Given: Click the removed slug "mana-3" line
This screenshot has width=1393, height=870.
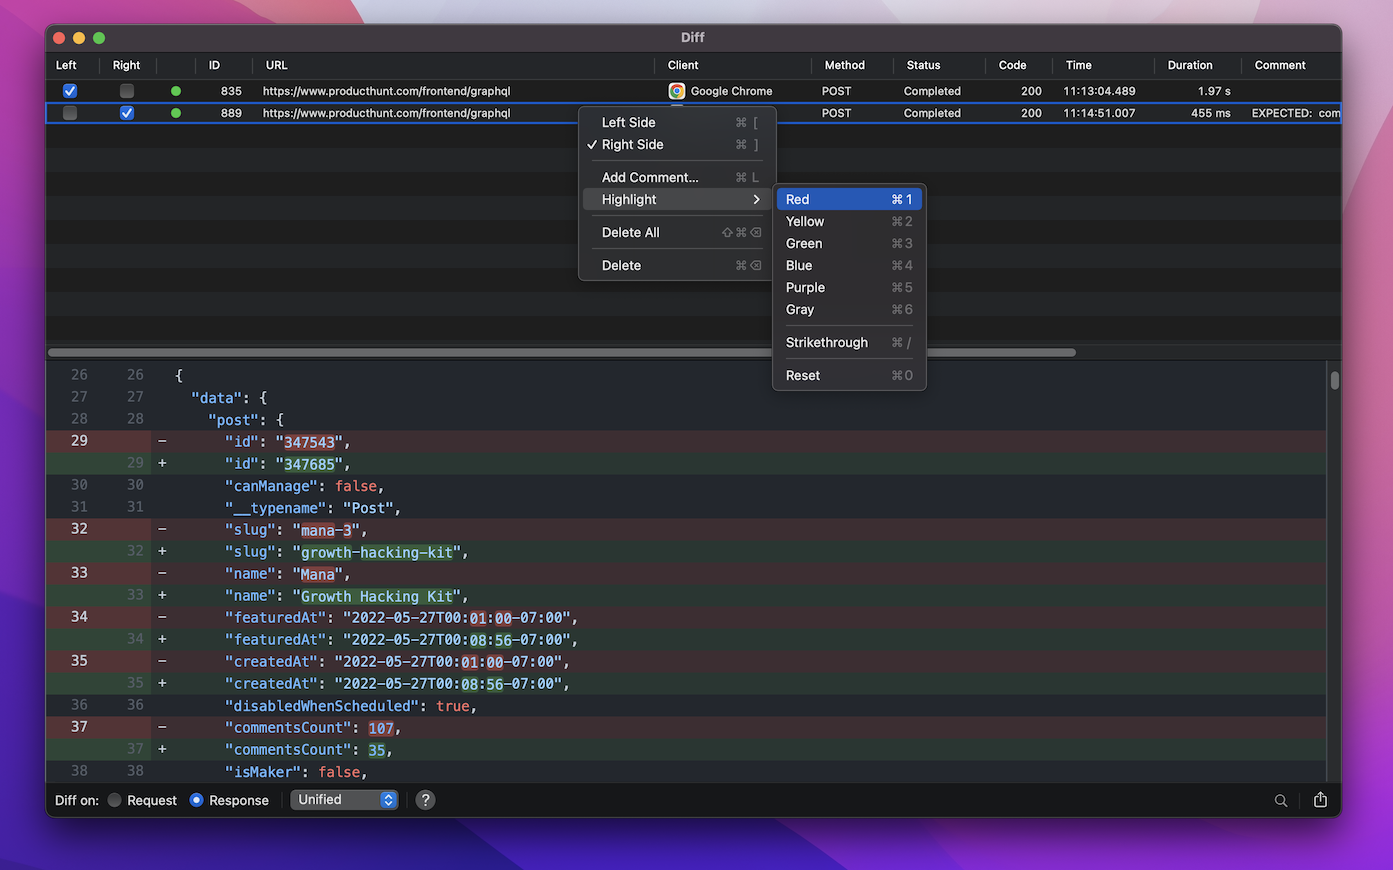Looking at the screenshot, I should point(686,529).
